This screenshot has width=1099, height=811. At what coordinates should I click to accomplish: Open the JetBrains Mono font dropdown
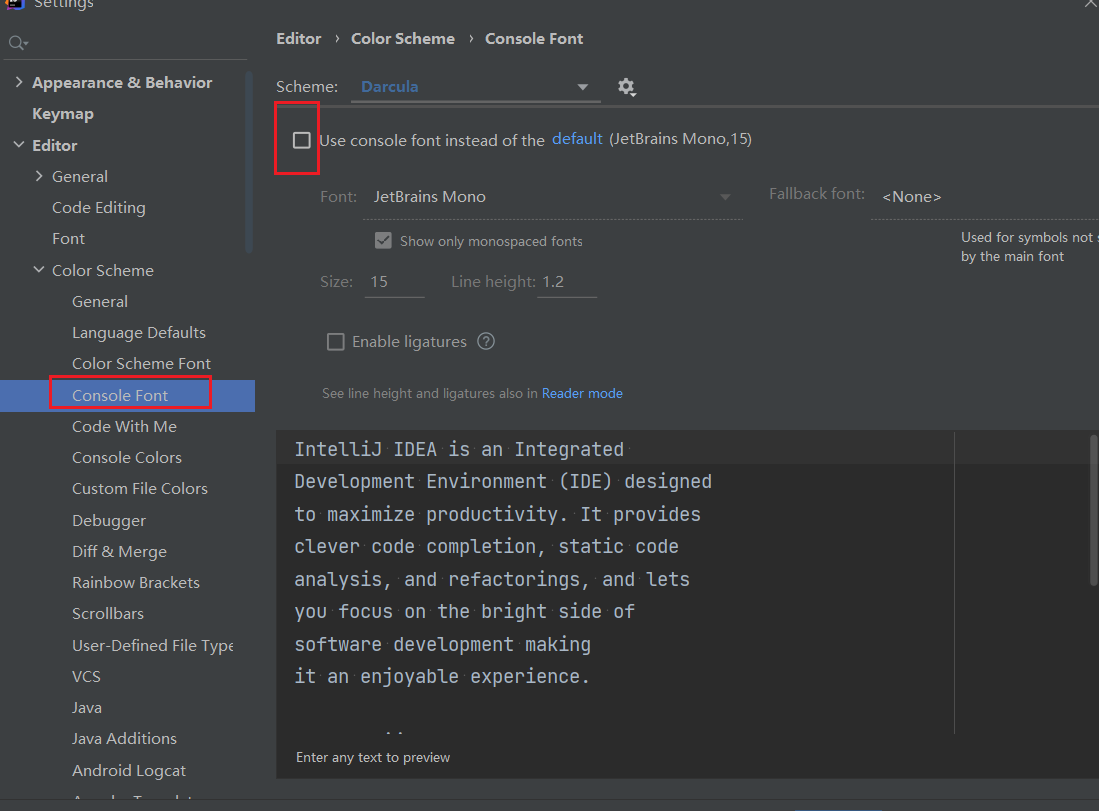pyautogui.click(x=552, y=197)
